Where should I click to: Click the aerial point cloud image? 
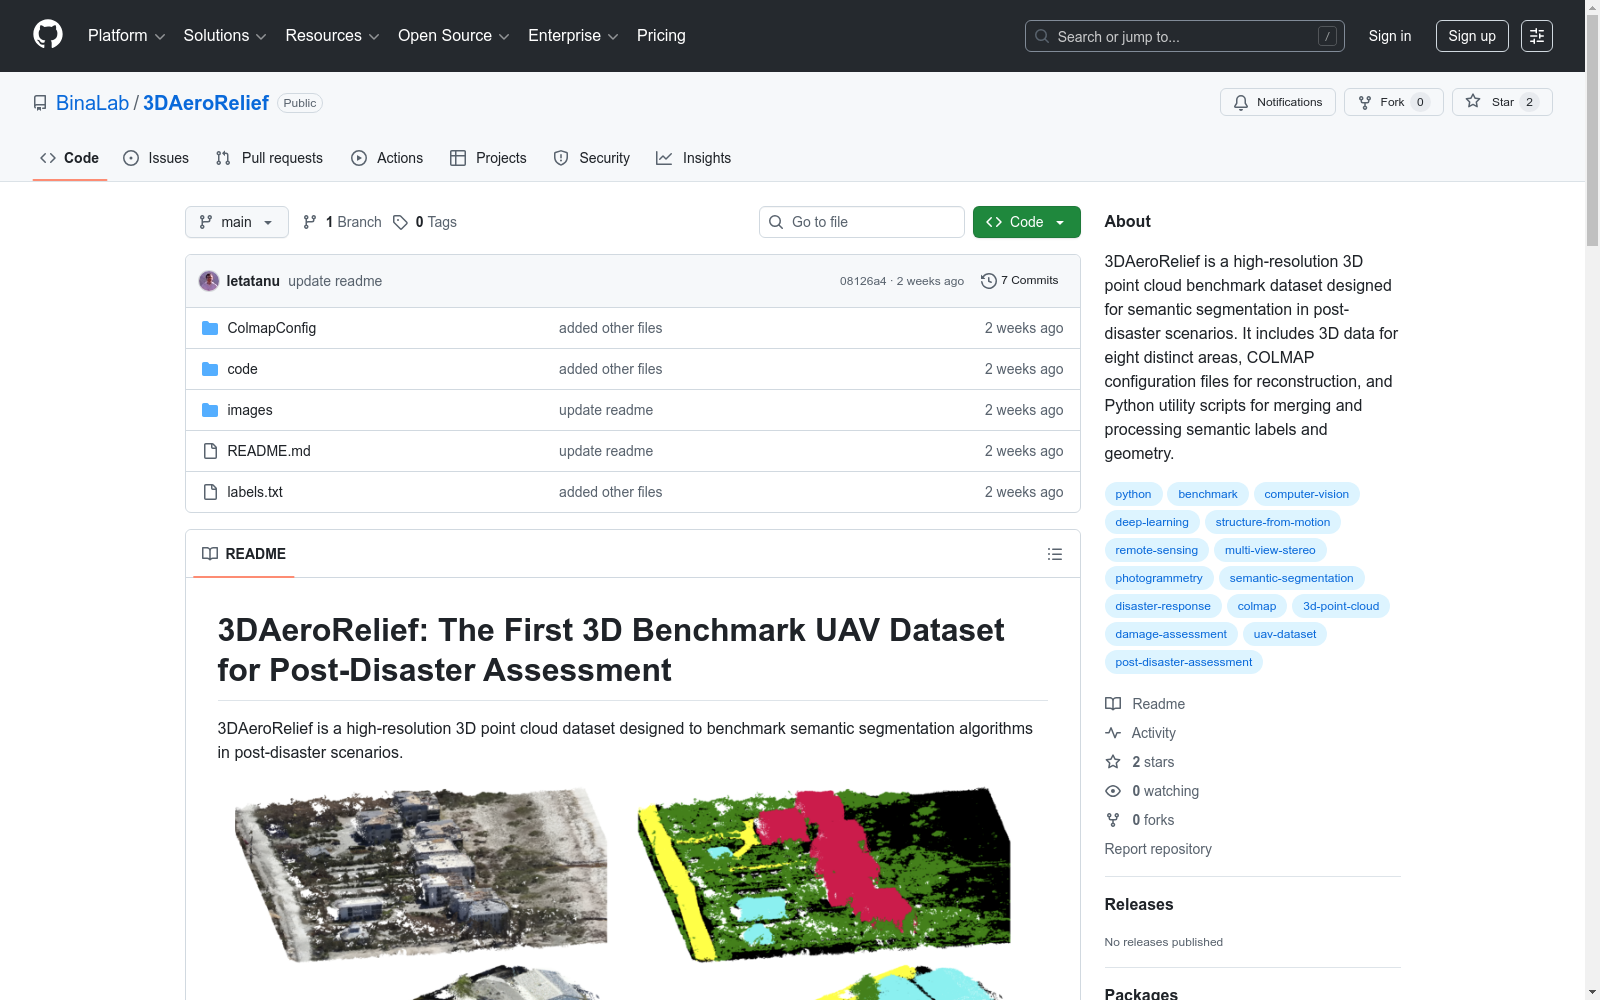coord(421,875)
